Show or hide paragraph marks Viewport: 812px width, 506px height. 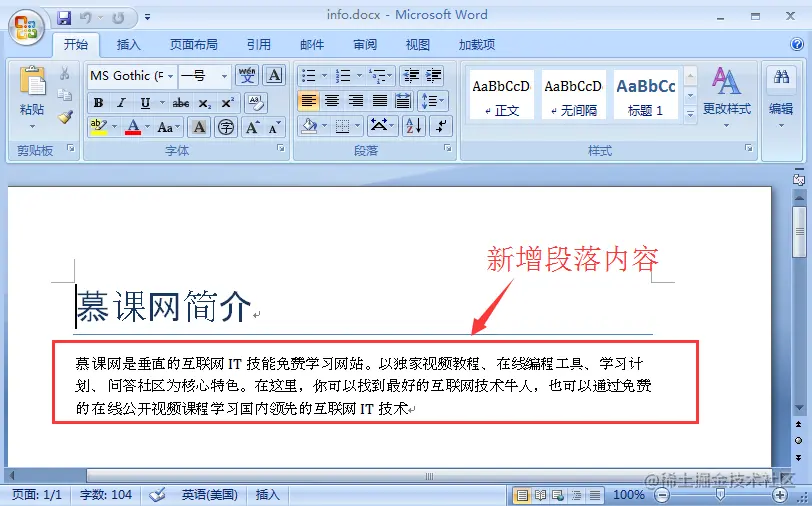click(x=441, y=126)
